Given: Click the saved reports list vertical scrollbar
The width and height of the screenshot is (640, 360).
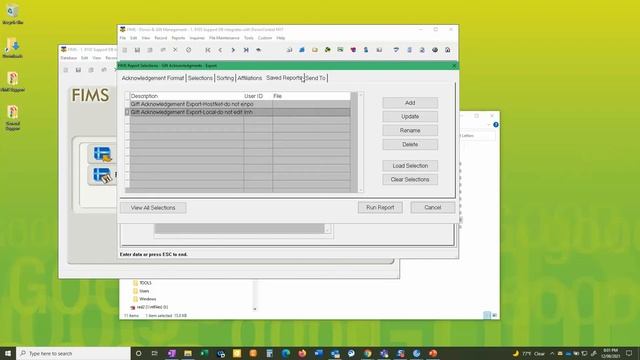Looking at the screenshot, I should [360, 142].
